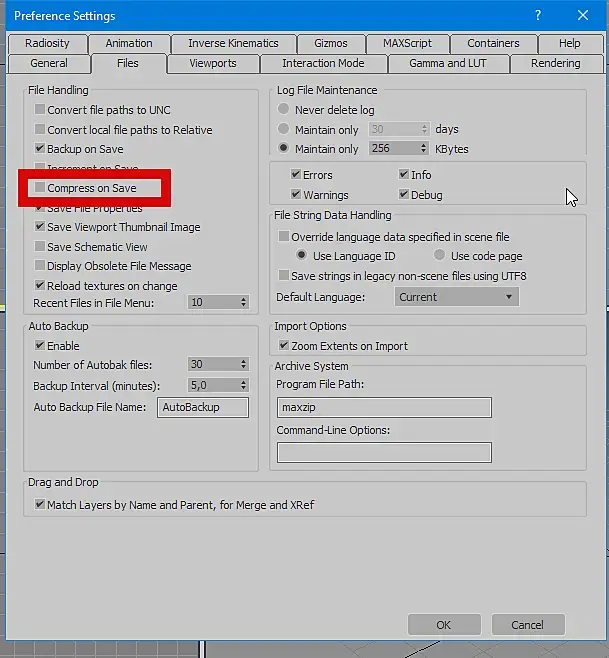Click the Program File Path field
Image resolution: width=609 pixels, height=658 pixels.
click(x=384, y=407)
